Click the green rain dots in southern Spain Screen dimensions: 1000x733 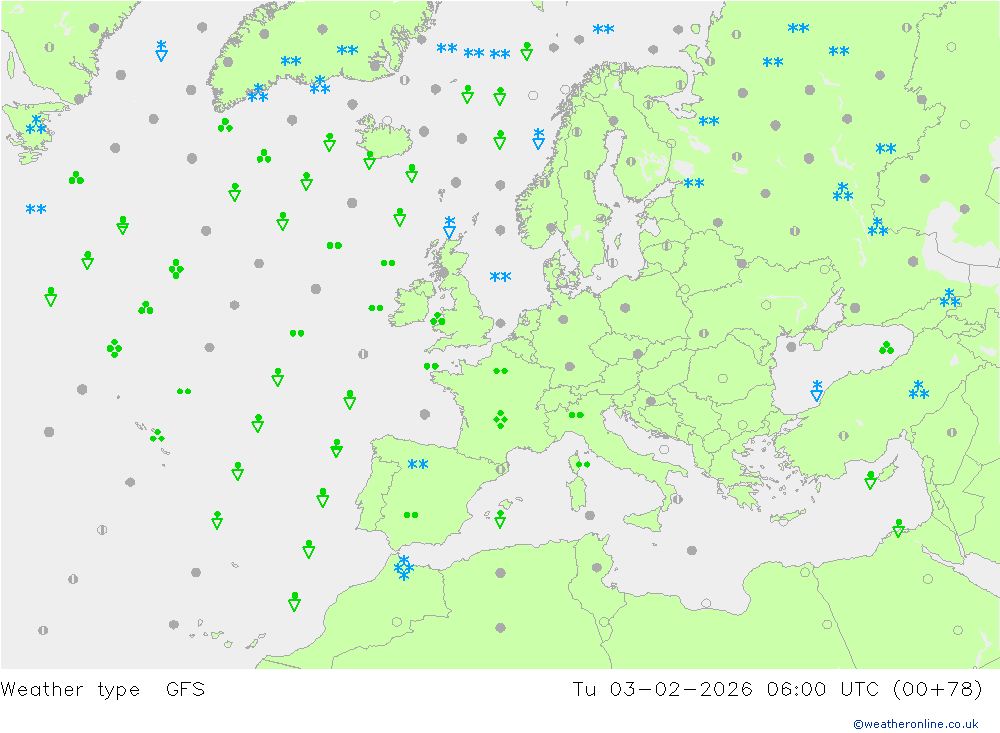click(x=411, y=515)
